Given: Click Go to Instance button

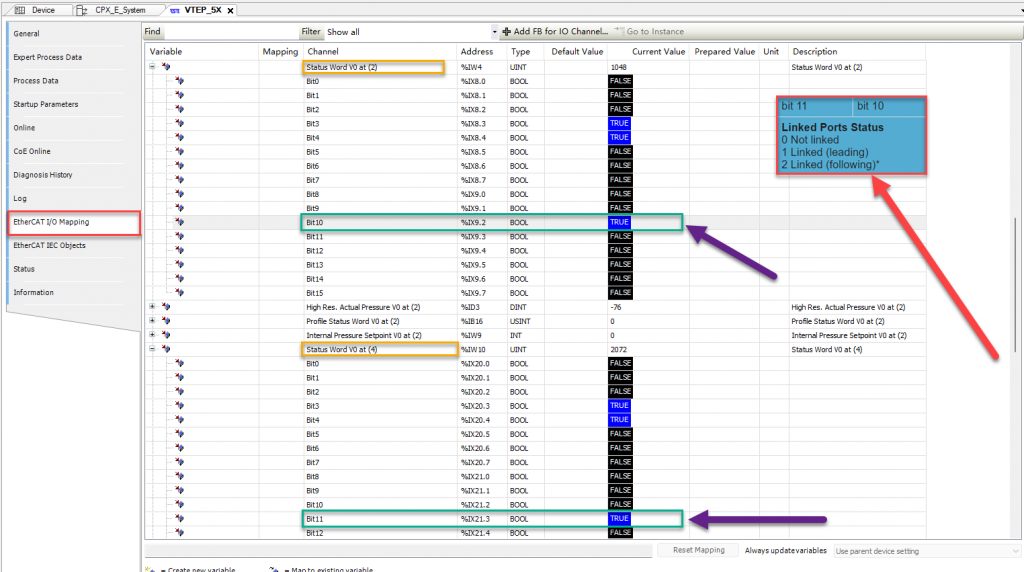Looking at the screenshot, I should [649, 31].
